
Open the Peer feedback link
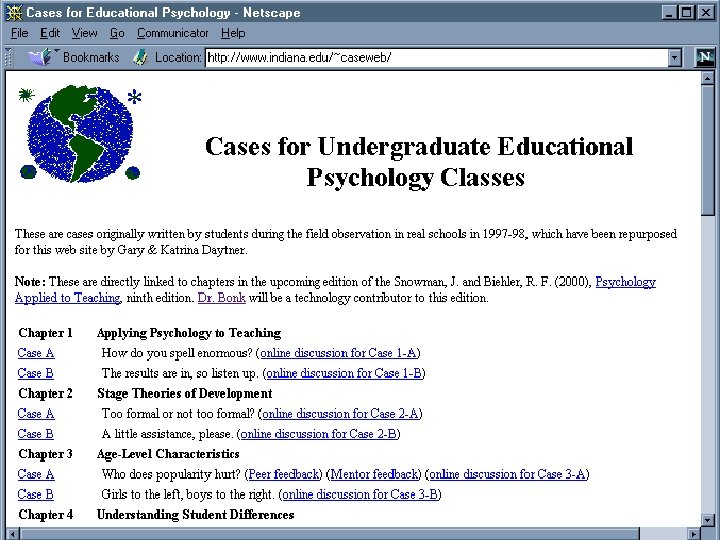(283, 474)
